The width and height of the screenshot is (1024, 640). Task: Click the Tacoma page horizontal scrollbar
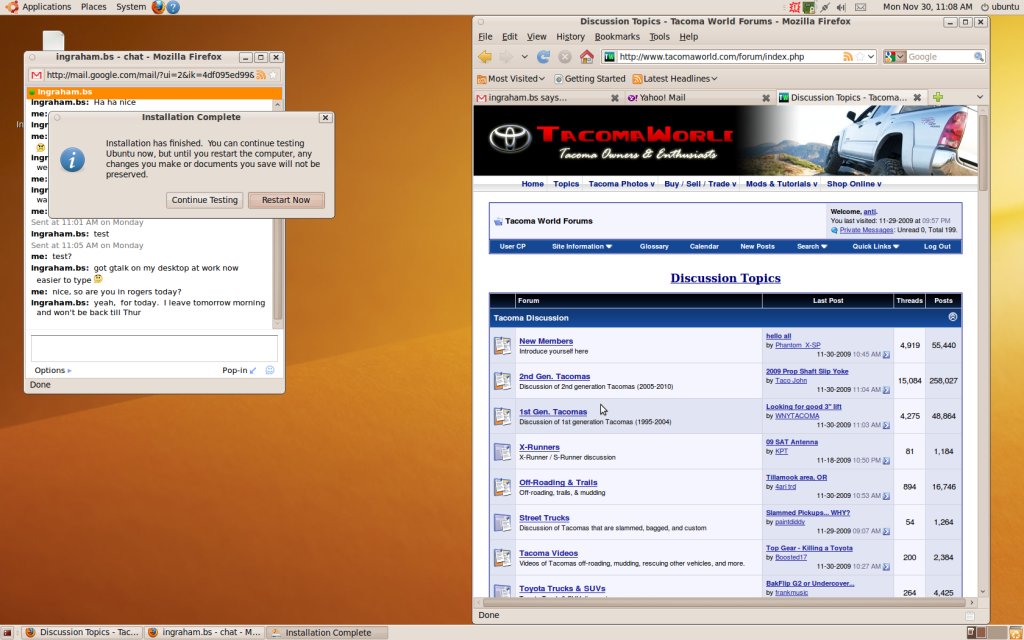coord(724,602)
